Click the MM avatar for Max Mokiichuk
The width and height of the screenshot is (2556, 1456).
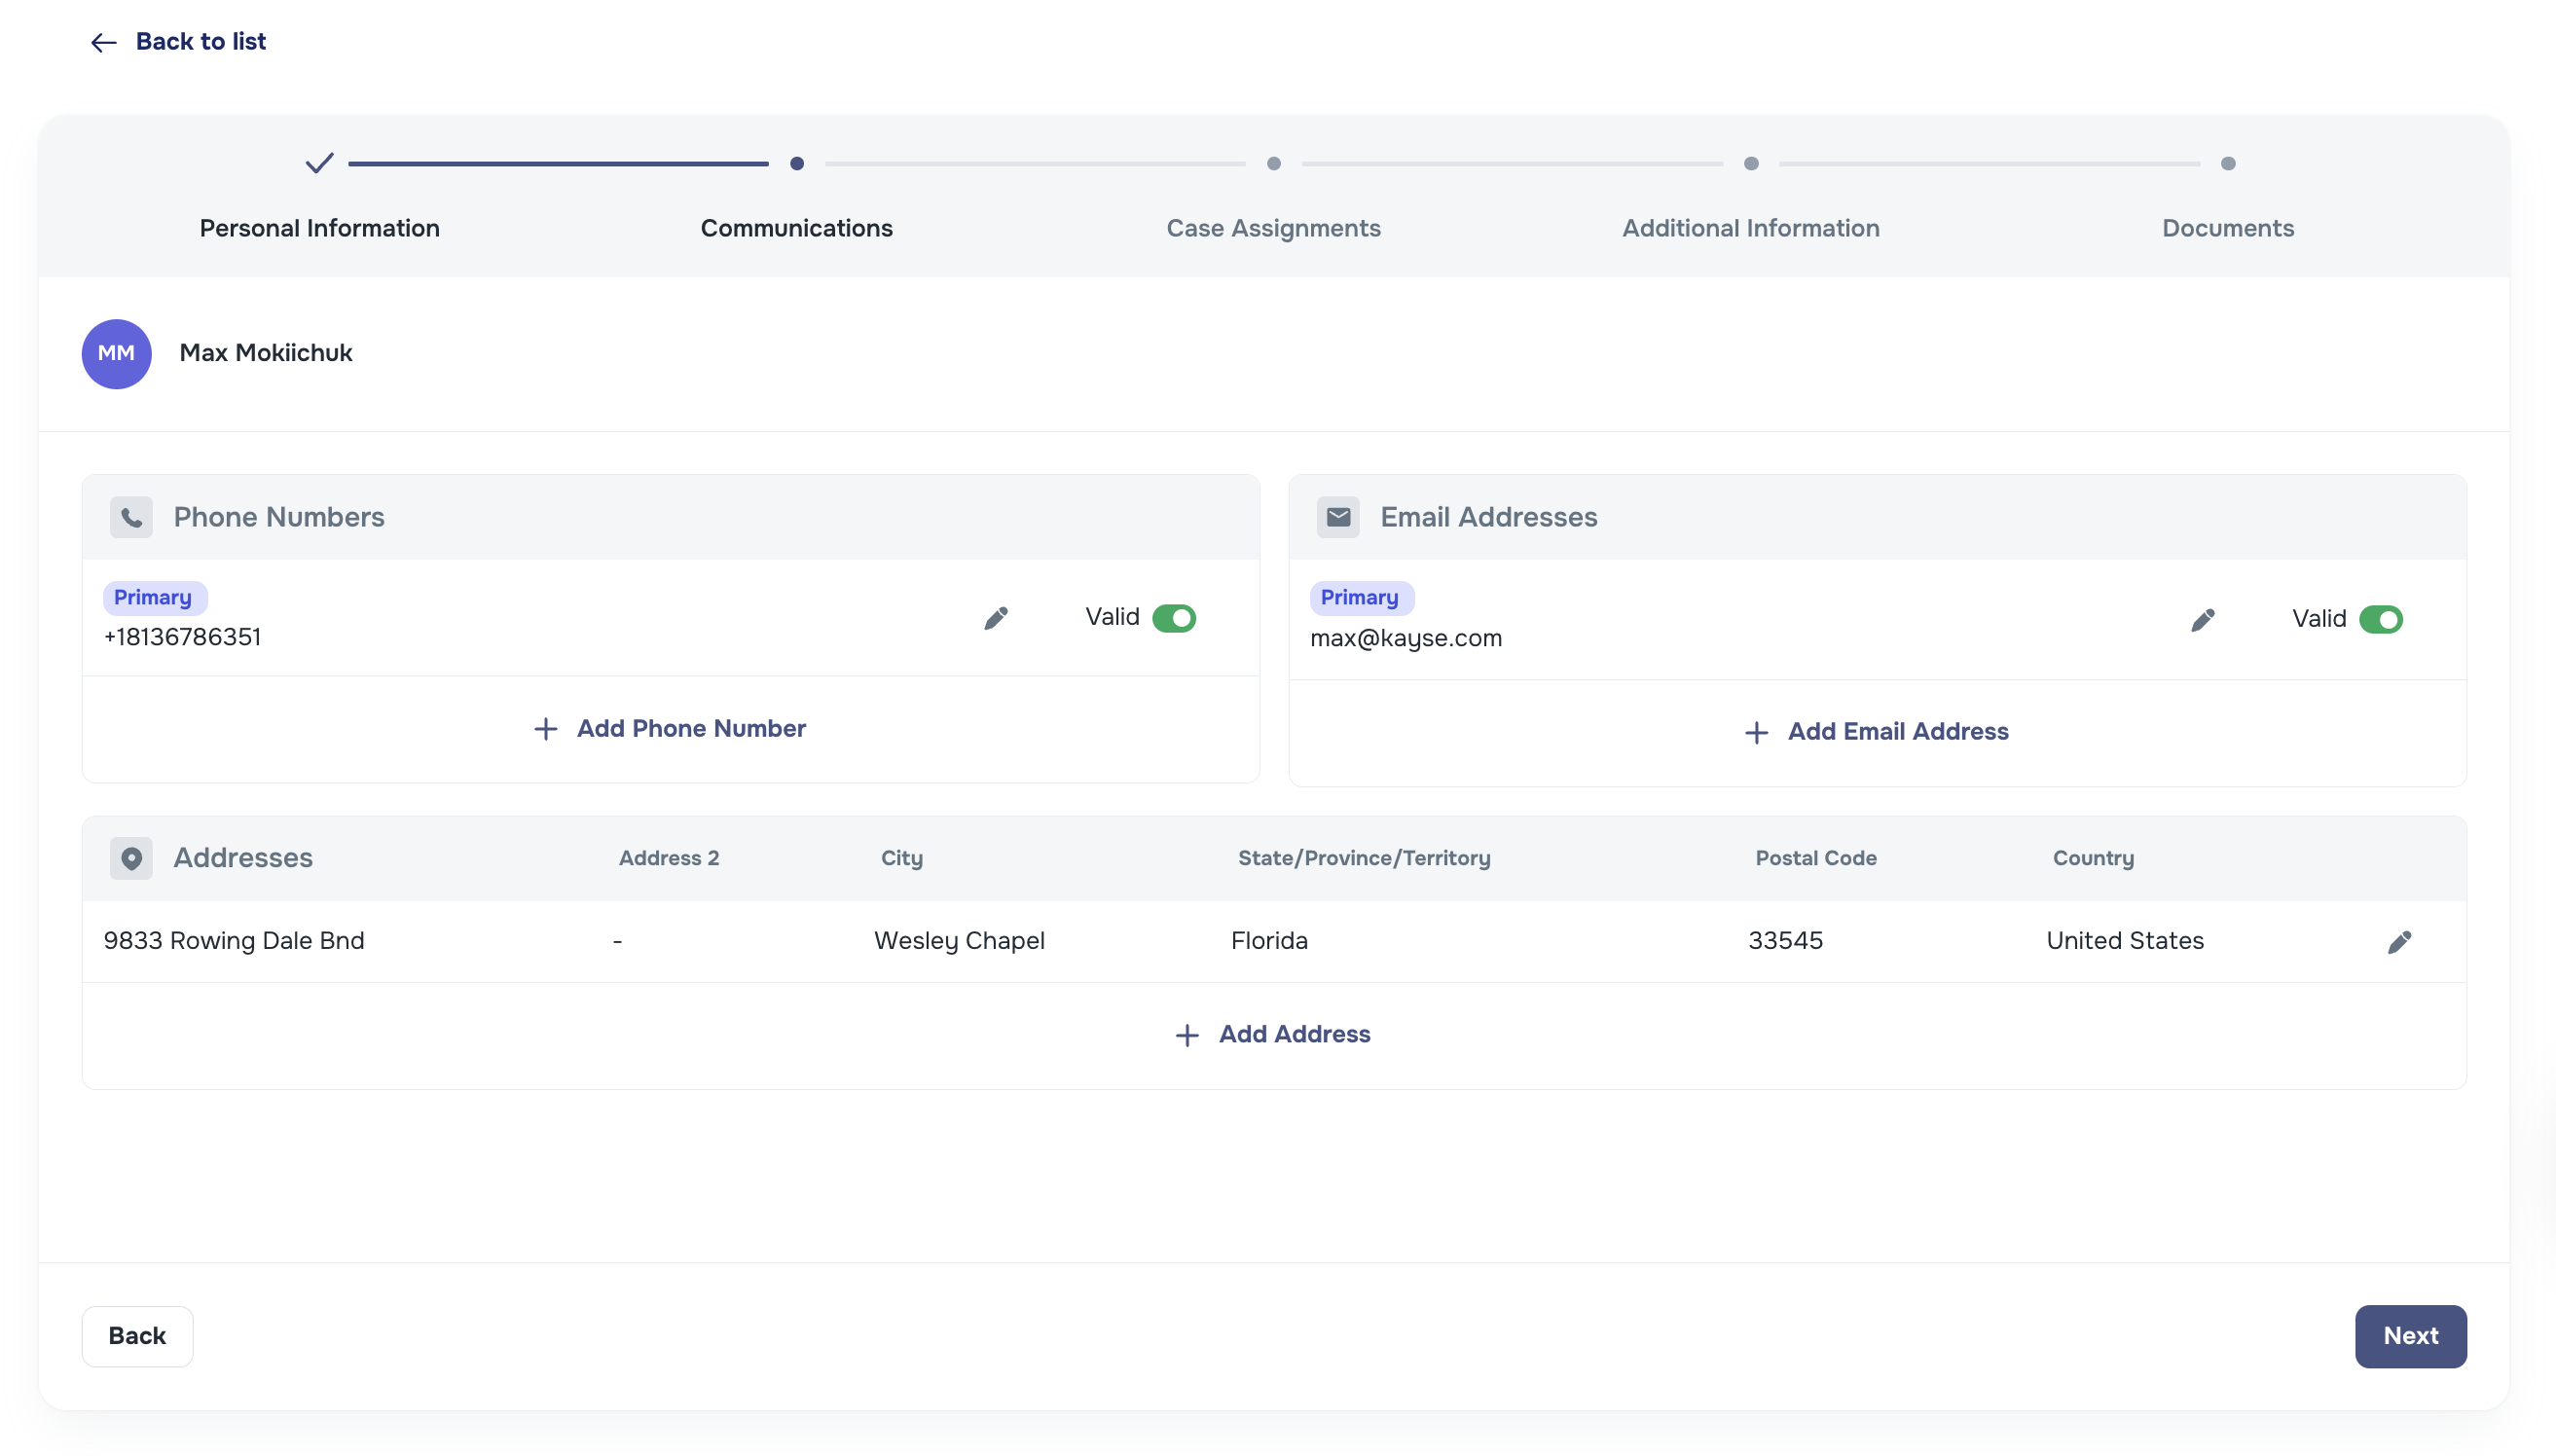pos(116,353)
